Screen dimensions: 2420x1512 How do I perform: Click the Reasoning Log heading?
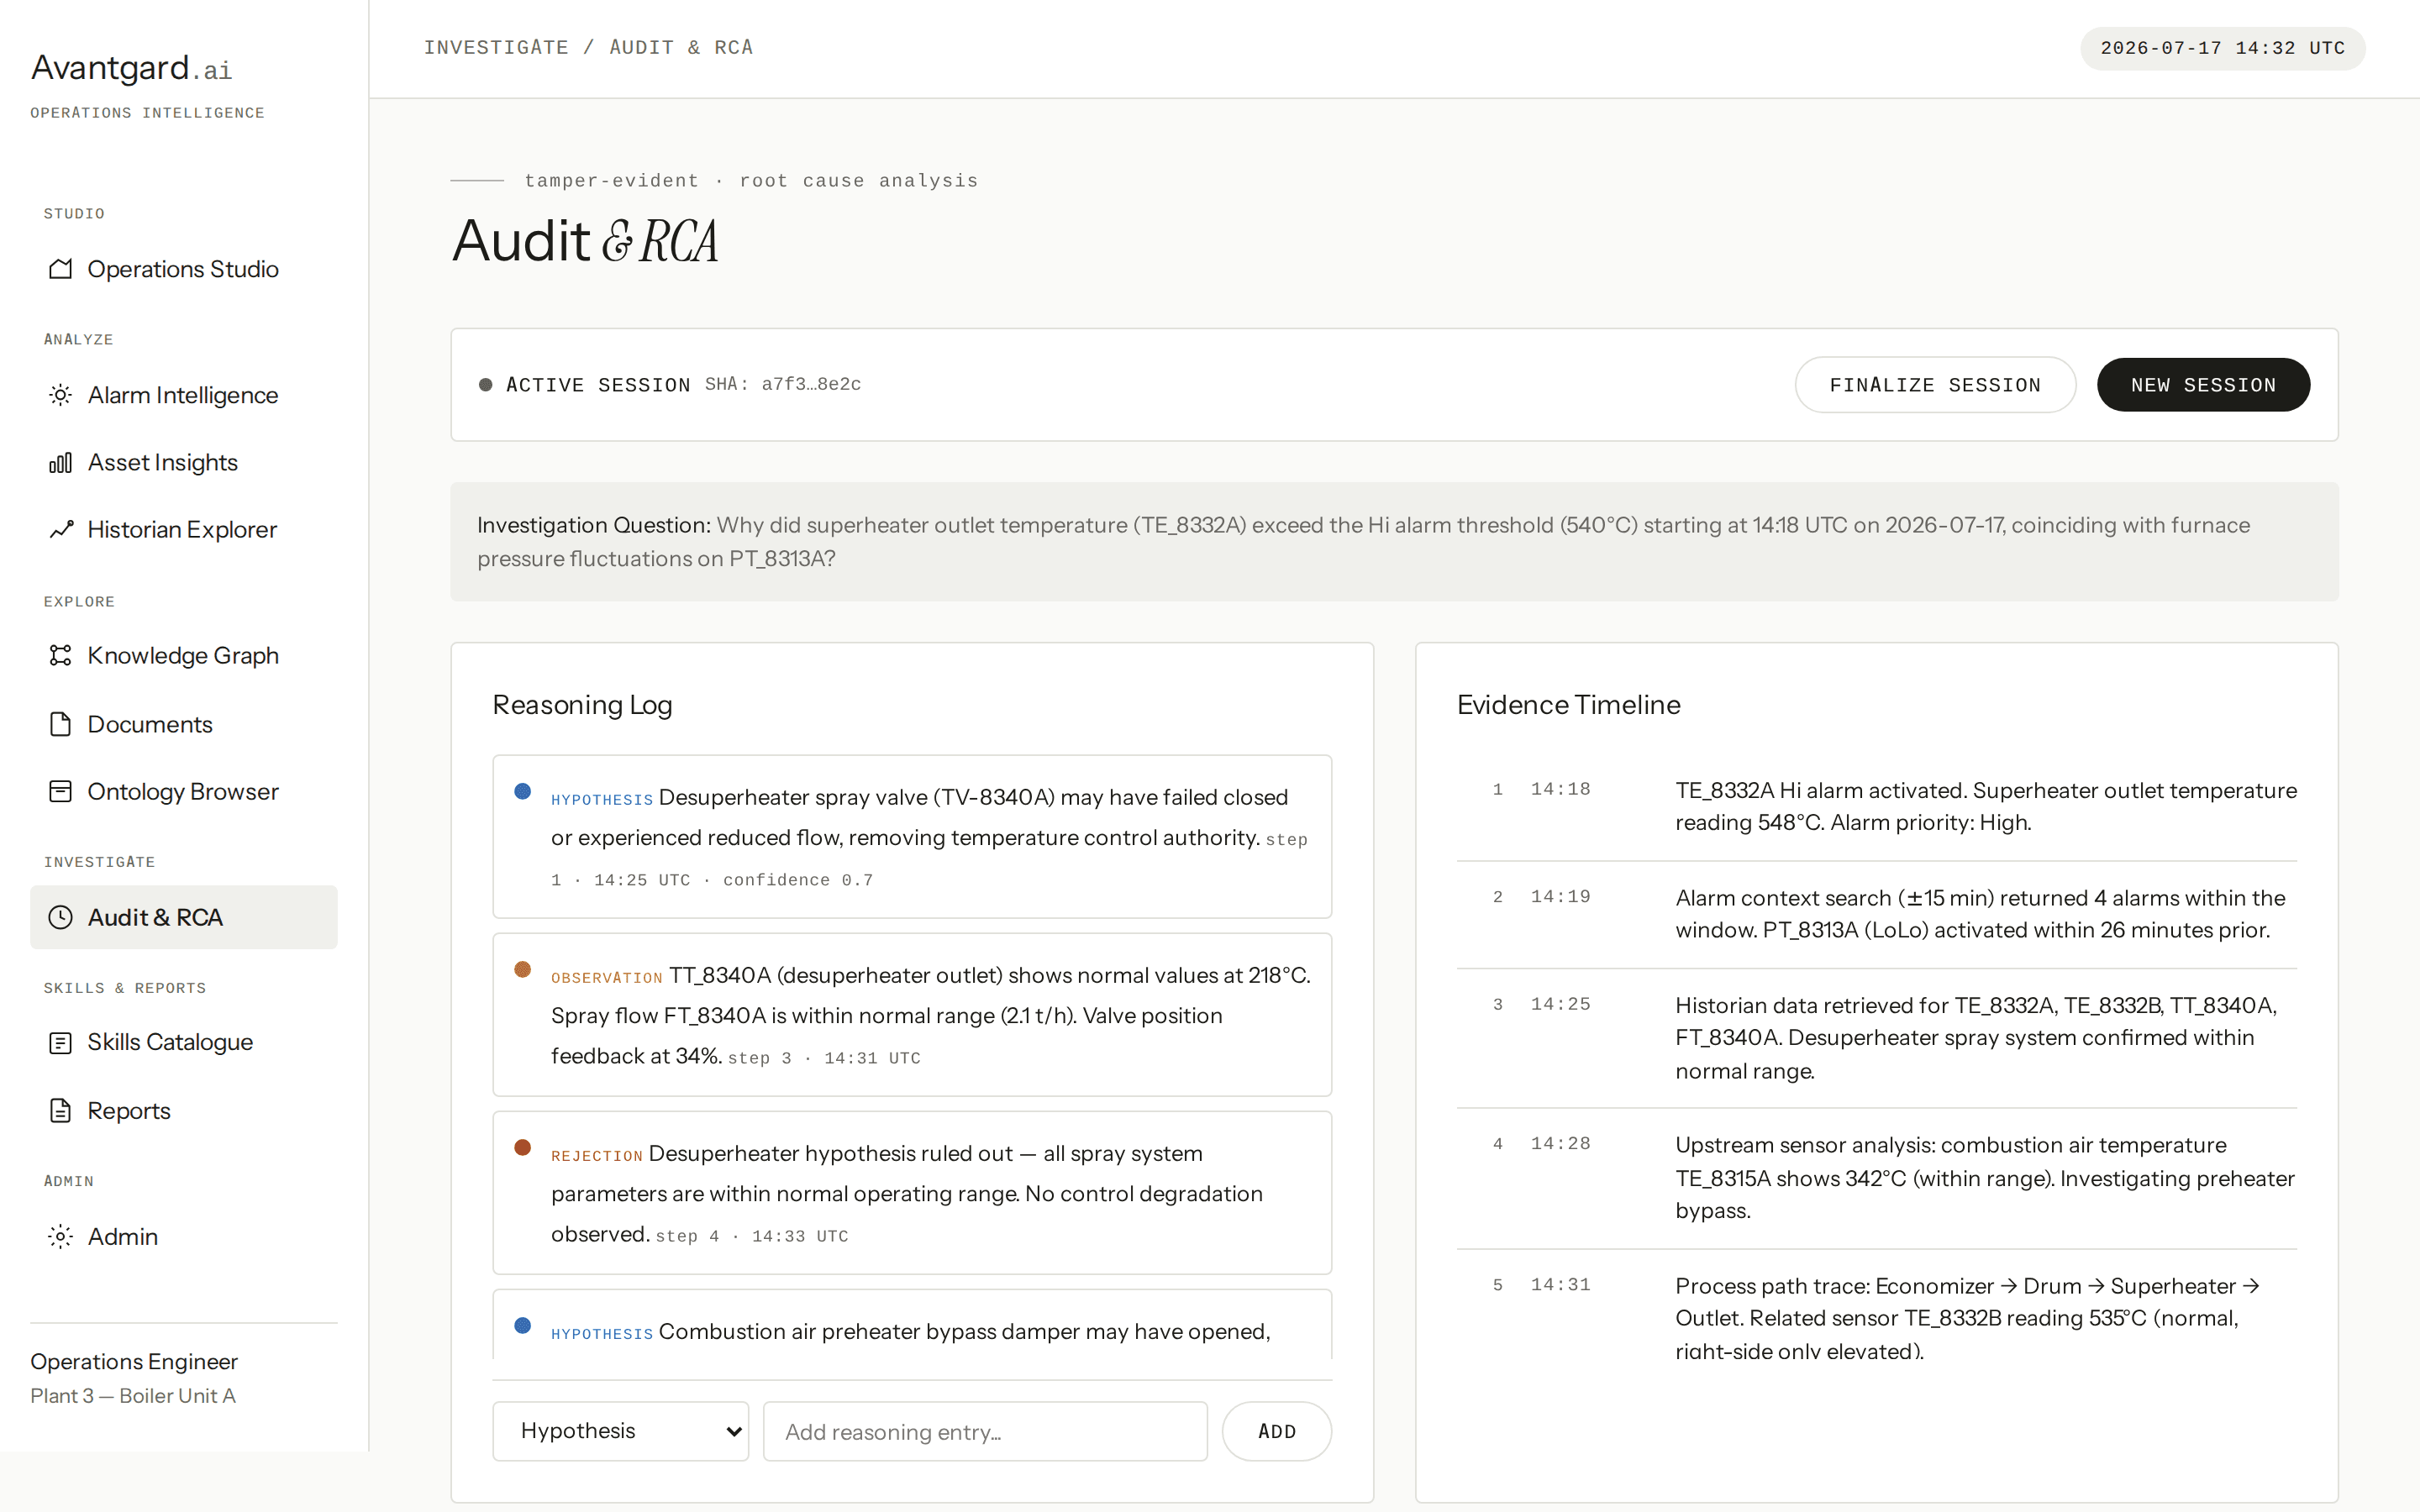582,705
